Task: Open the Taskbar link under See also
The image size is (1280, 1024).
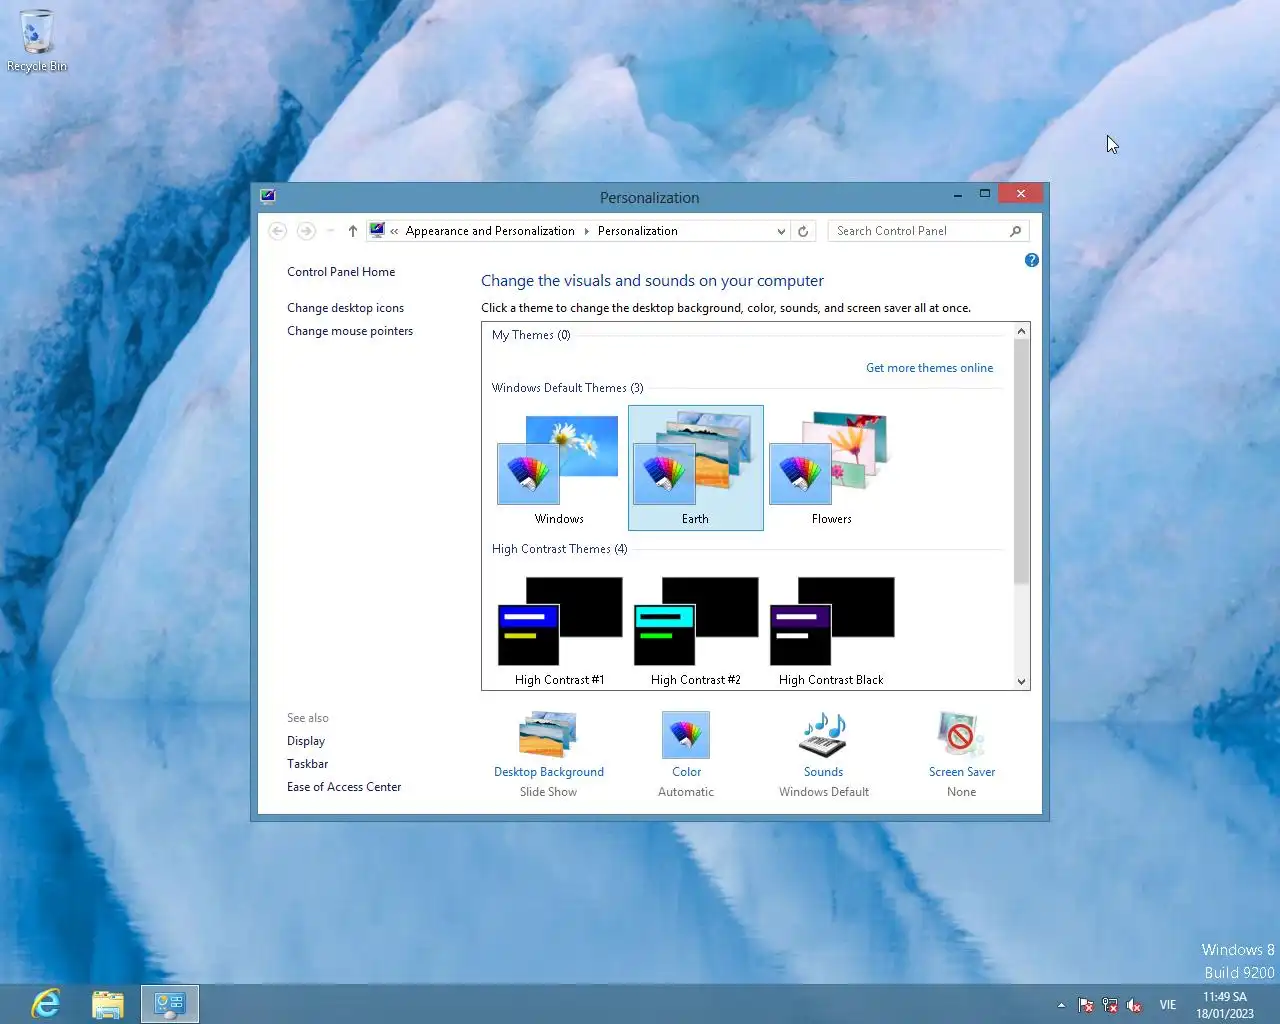Action: coord(307,764)
